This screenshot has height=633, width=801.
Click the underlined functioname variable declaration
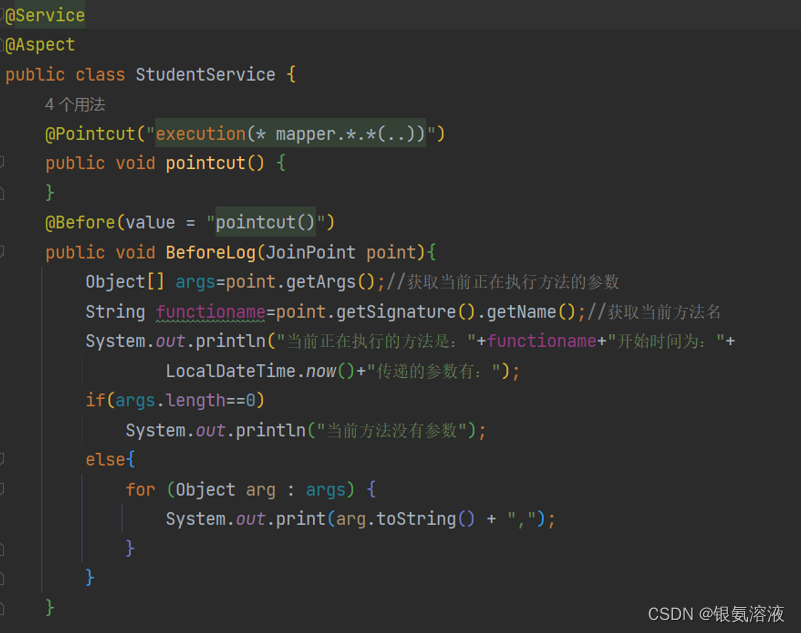tap(210, 312)
